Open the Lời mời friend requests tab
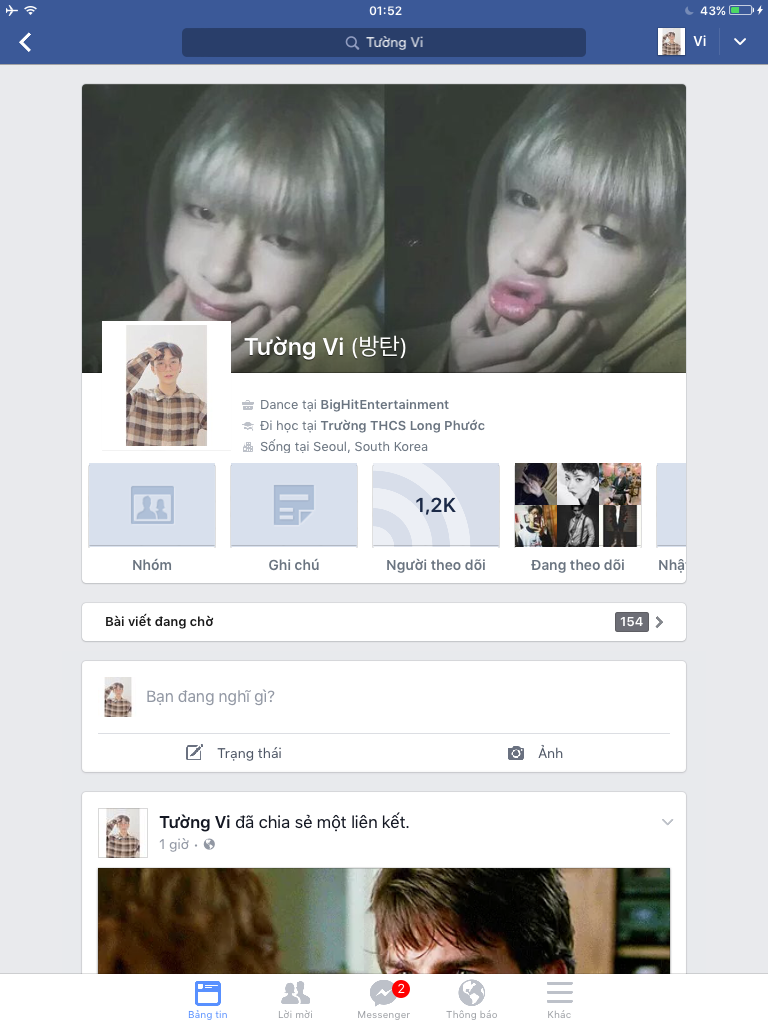Image resolution: width=768 pixels, height=1024 pixels. (x=295, y=999)
